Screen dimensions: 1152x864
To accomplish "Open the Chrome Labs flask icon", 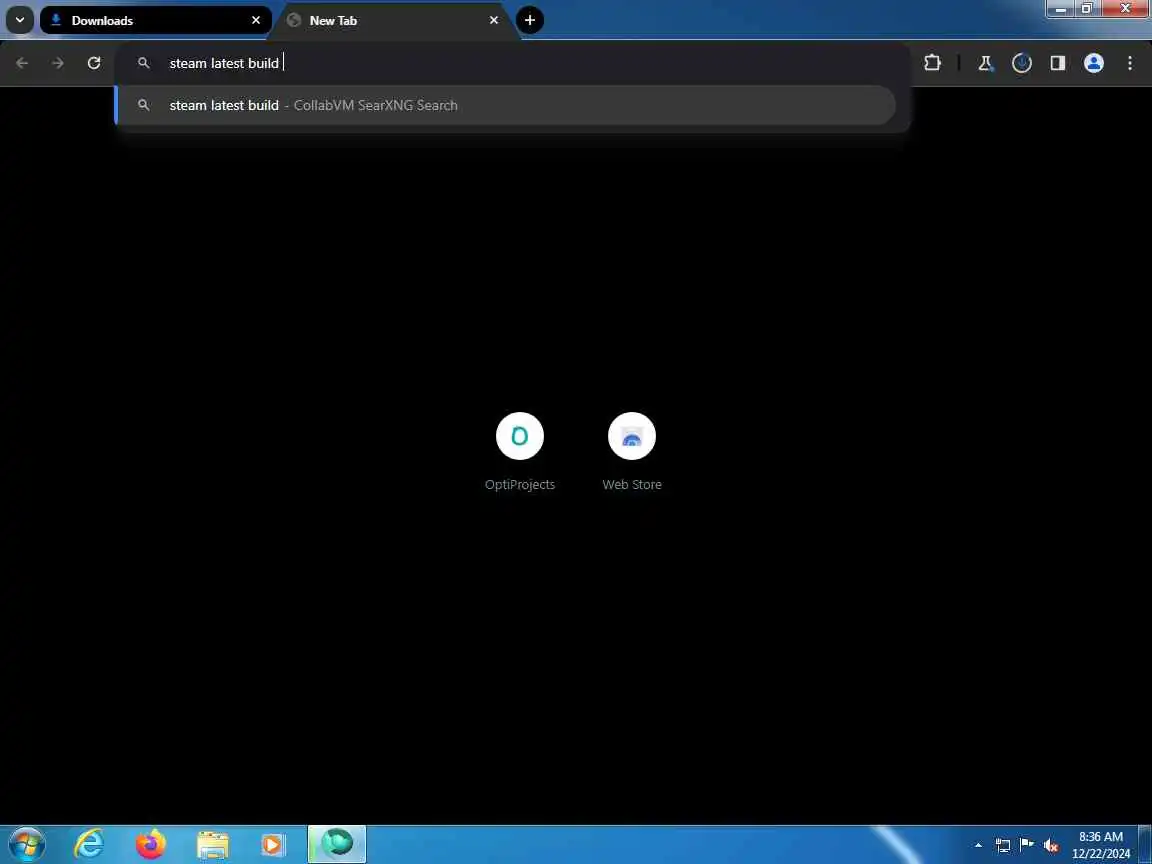I will pyautogui.click(x=985, y=63).
